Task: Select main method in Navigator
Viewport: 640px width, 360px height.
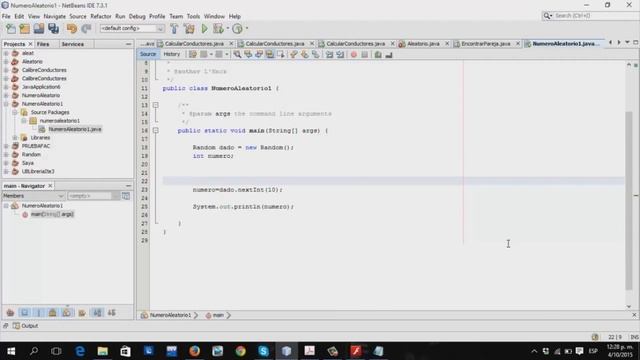Action: 52,214
